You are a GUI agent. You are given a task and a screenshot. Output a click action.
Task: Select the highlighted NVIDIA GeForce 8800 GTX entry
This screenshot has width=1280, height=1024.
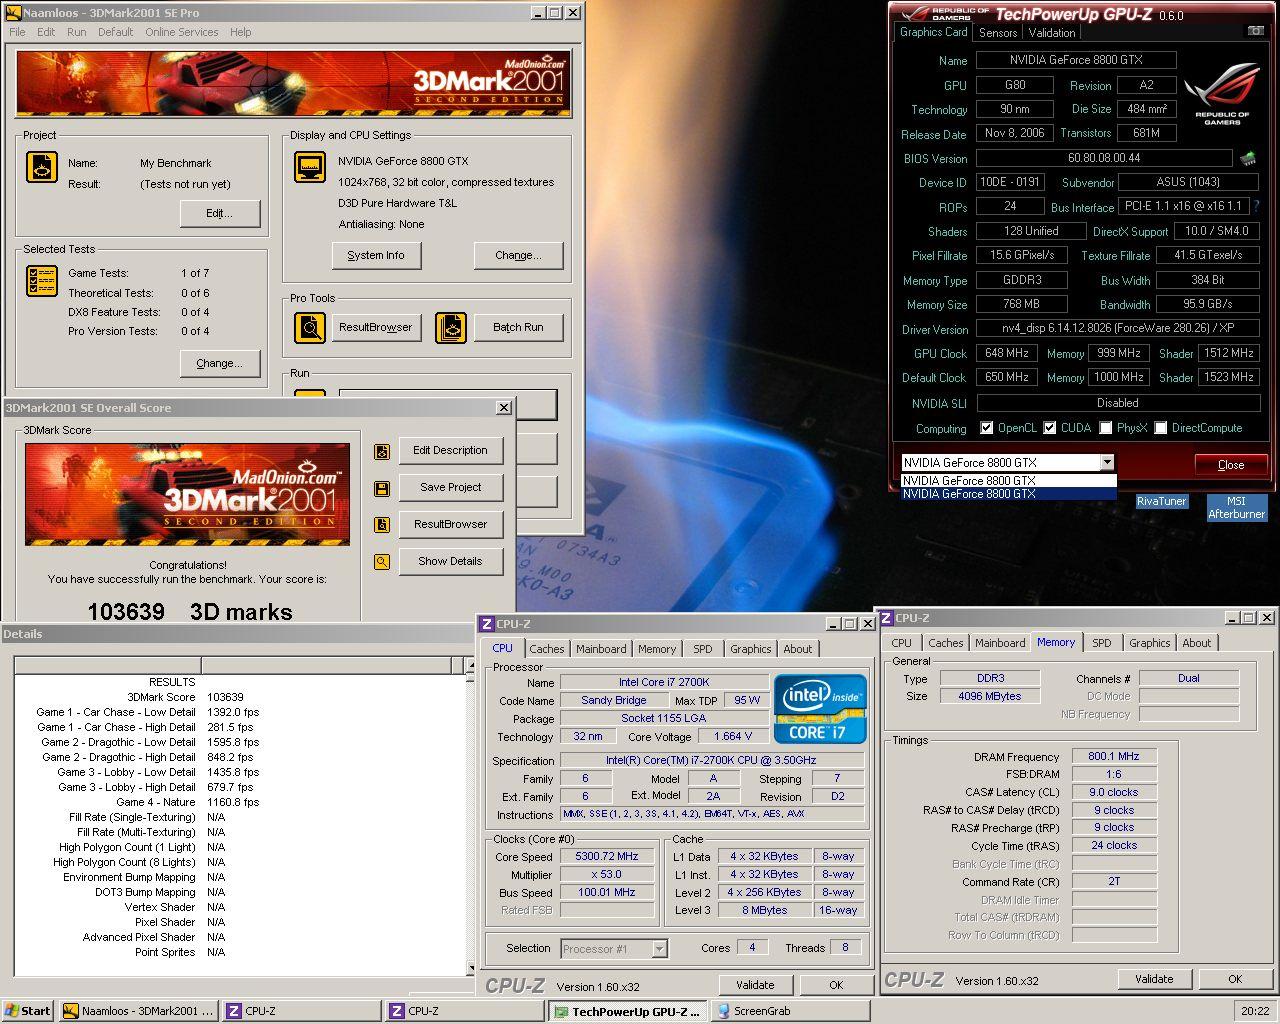1008,494
